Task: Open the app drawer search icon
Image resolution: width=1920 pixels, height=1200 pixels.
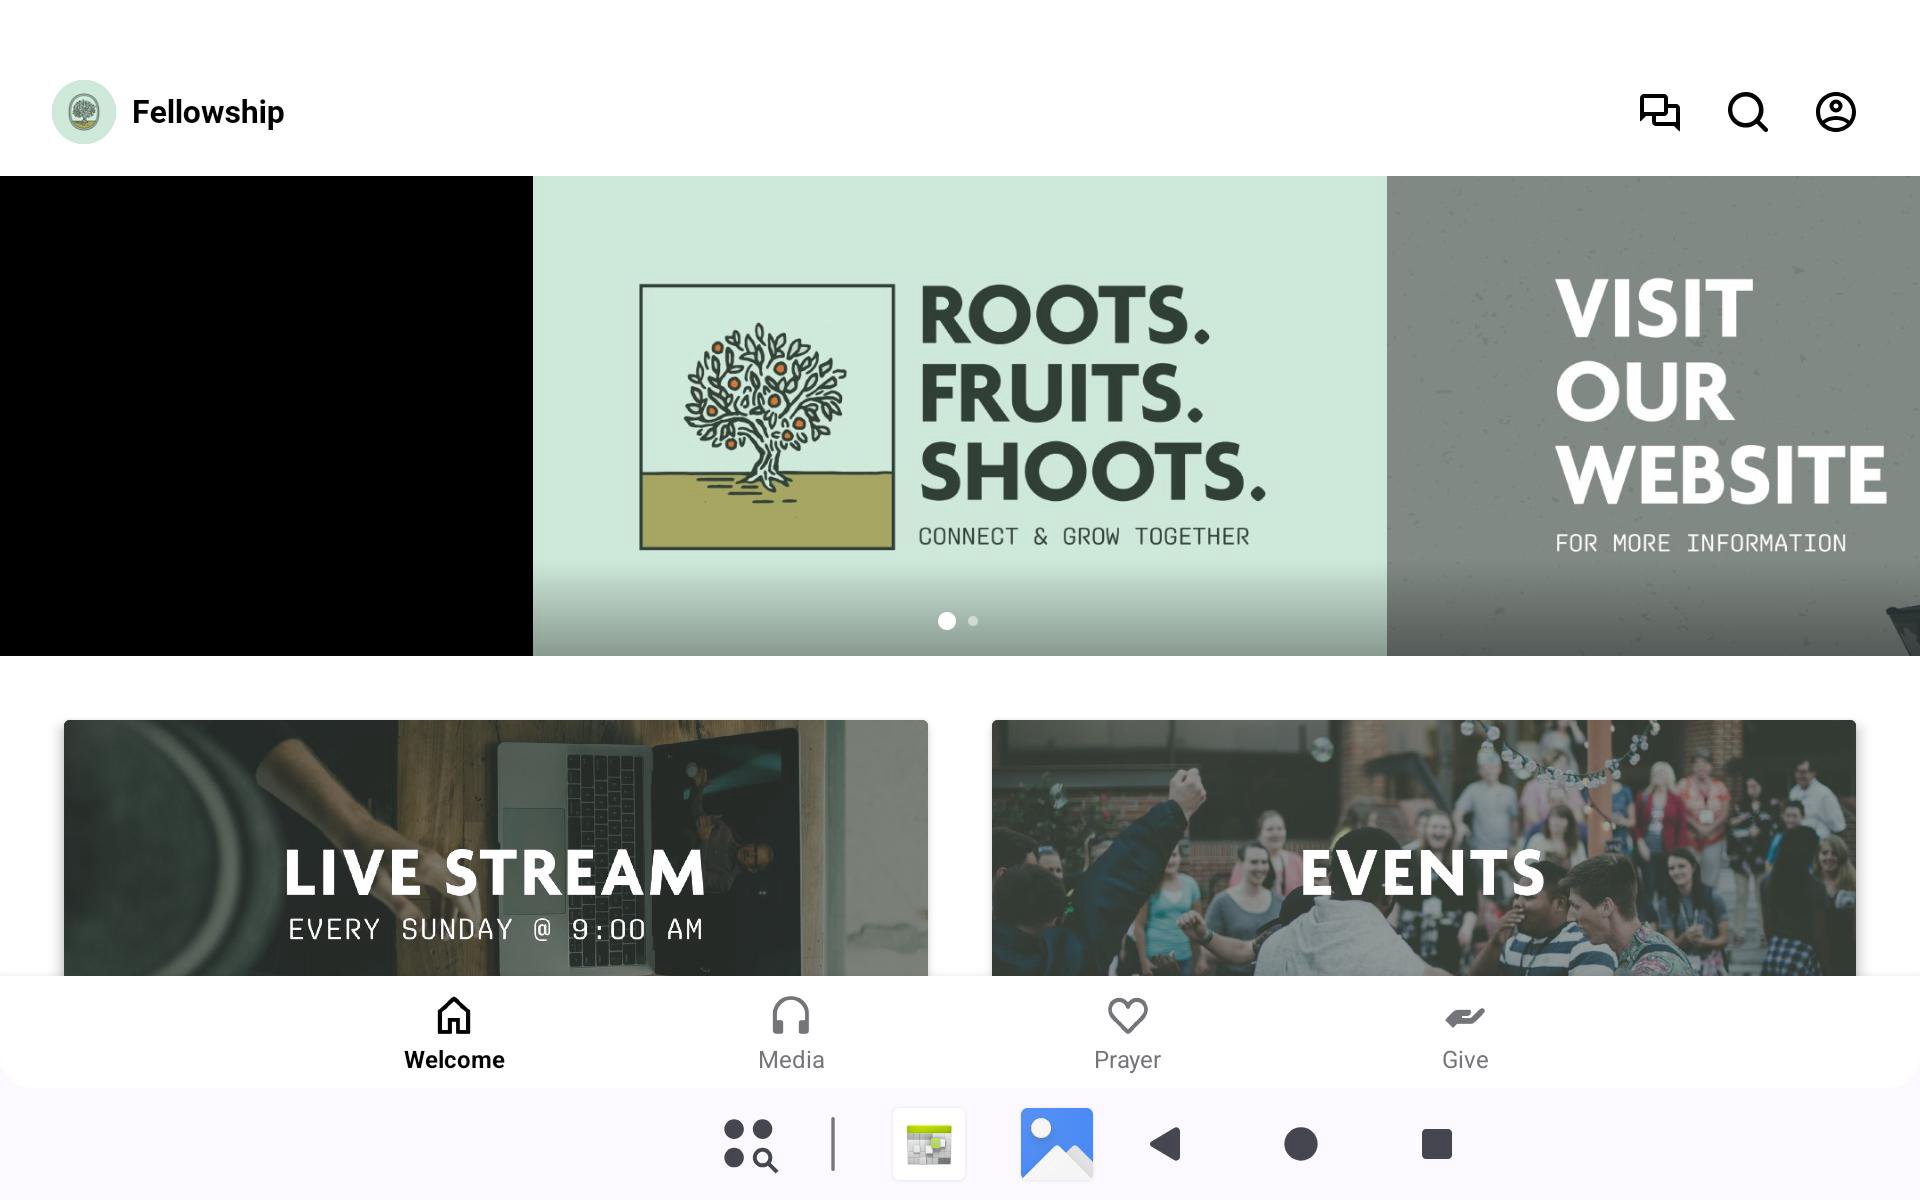Action: click(x=750, y=1144)
